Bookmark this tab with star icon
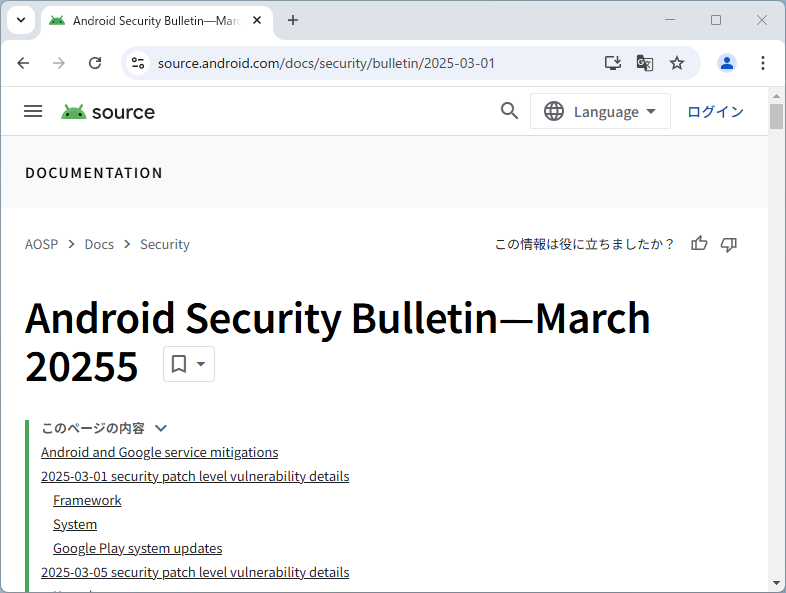Image resolution: width=786 pixels, height=593 pixels. (677, 63)
